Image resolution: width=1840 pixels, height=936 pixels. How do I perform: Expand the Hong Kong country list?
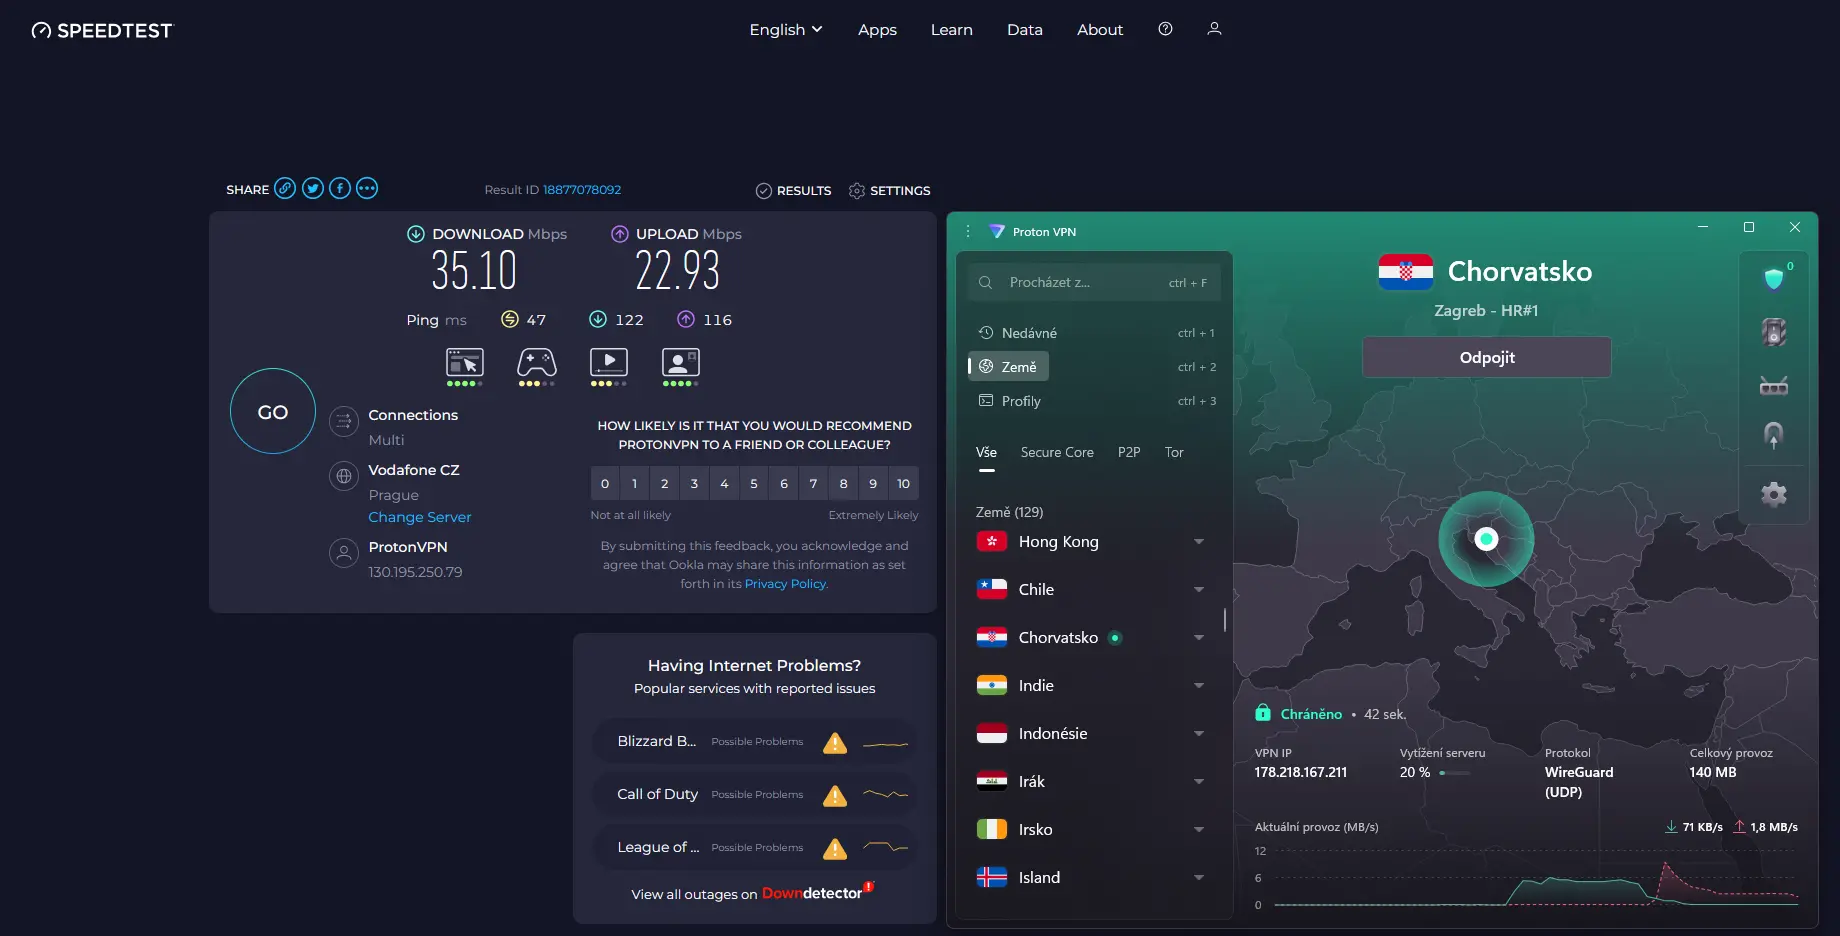tap(1199, 541)
